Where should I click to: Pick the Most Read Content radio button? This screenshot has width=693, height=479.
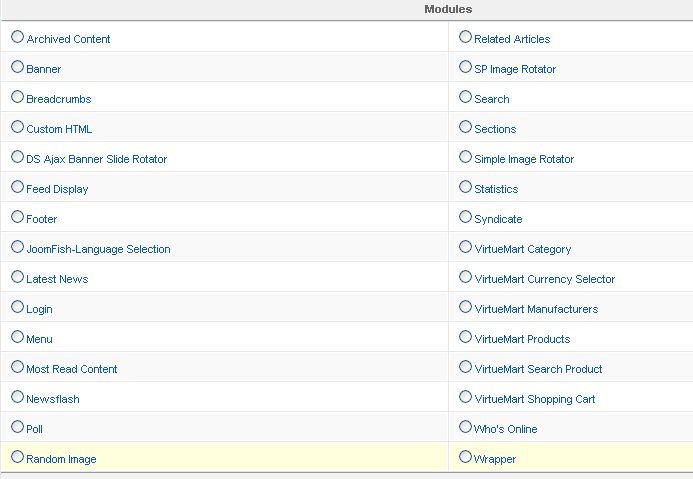pos(17,366)
